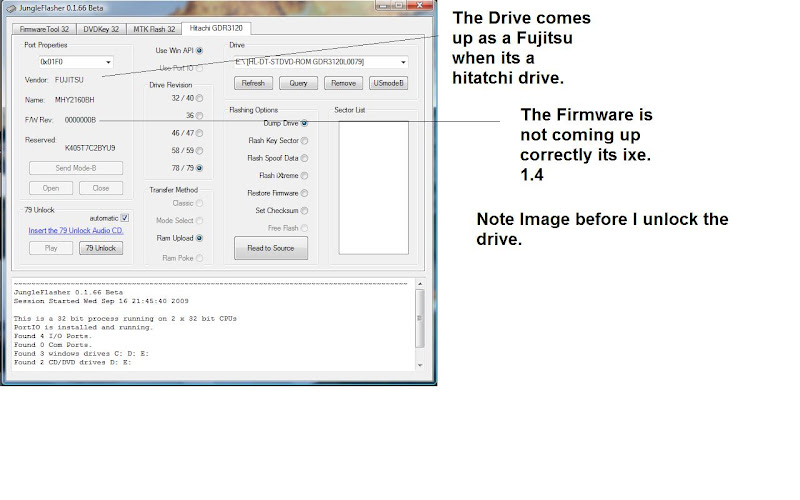This screenshot has width=800, height=500.
Task: Select the Free Flash option
Action: point(304,228)
